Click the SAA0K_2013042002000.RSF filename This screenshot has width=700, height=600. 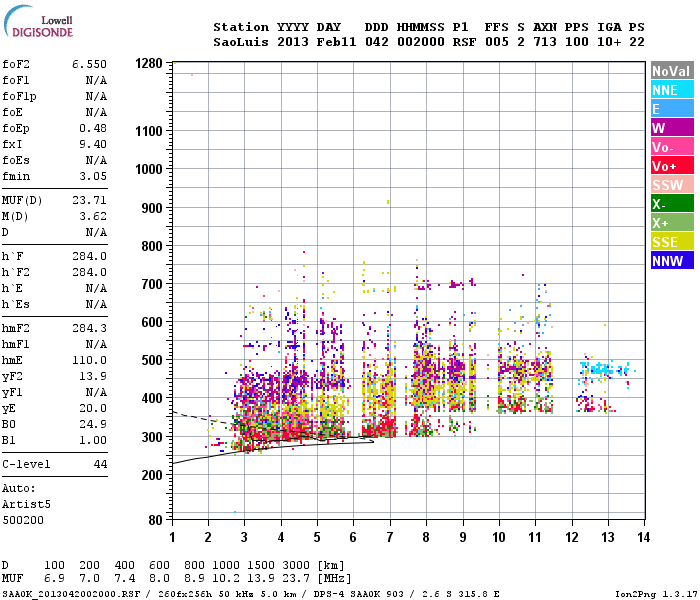click(71, 594)
